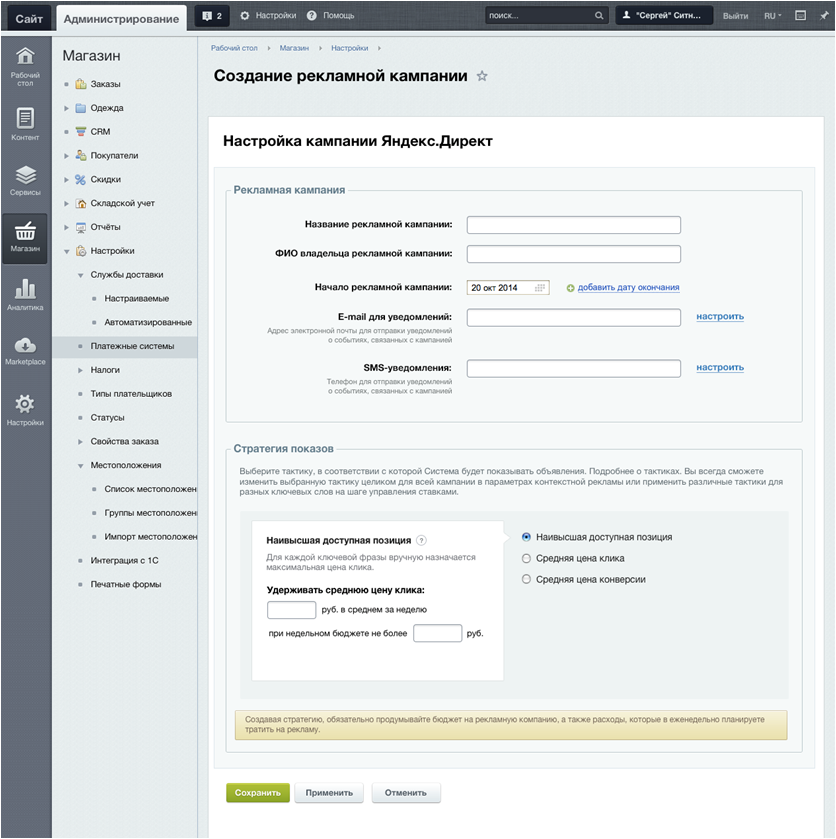Click the pin icon in the top bar

824,16
